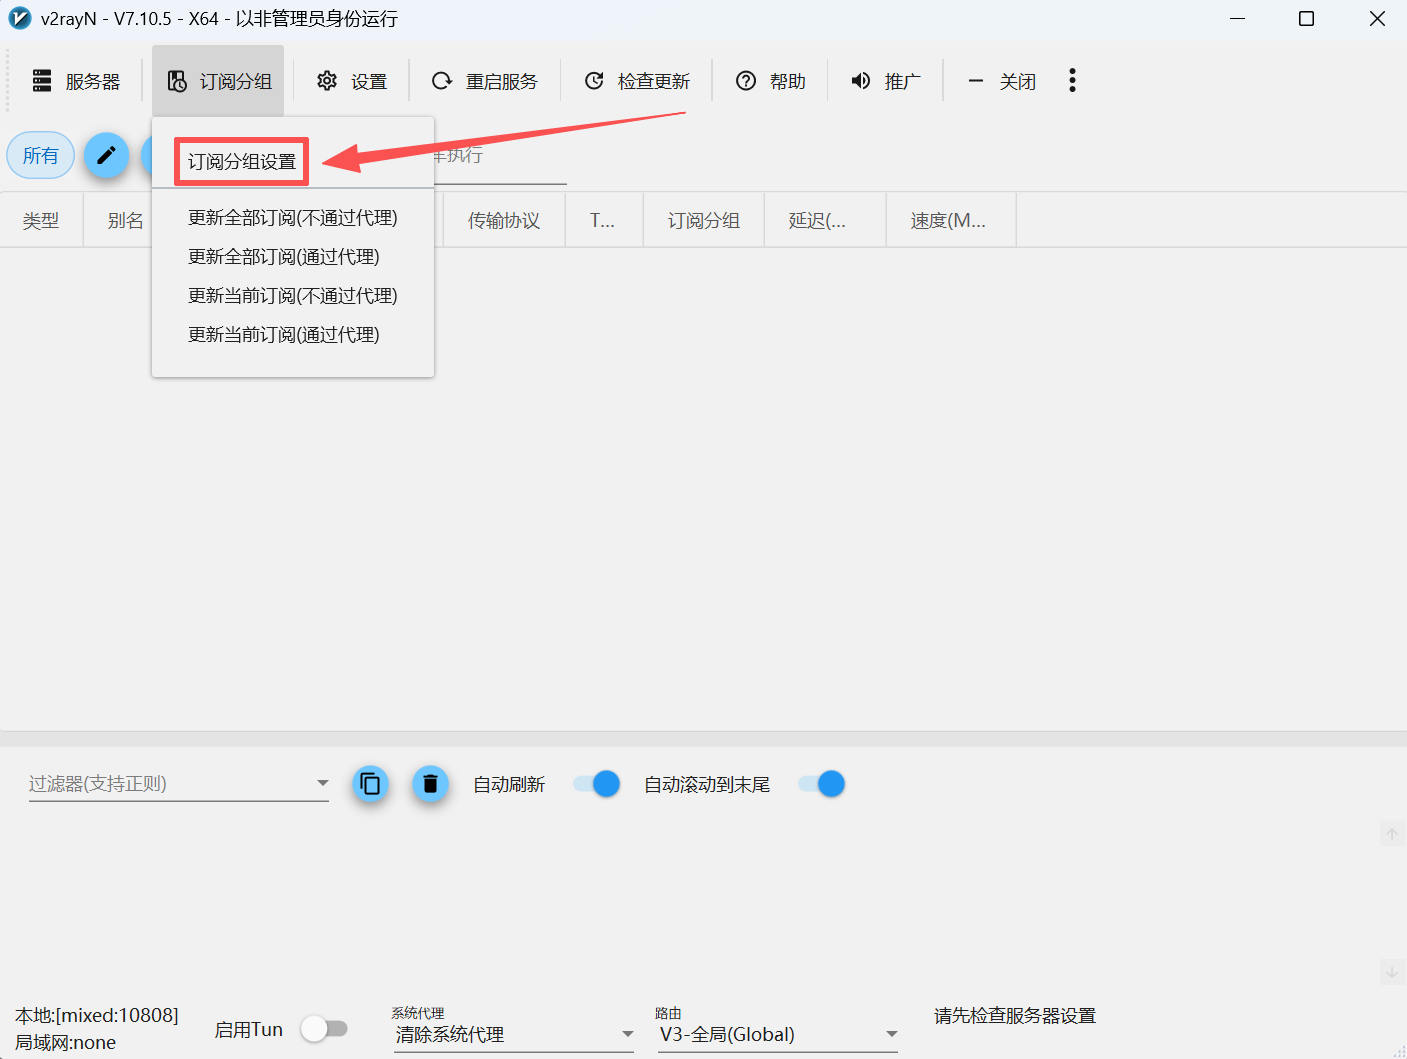Clear log with the trash icon button
Screen dimensions: 1407x1059
pyautogui.click(x=430, y=784)
